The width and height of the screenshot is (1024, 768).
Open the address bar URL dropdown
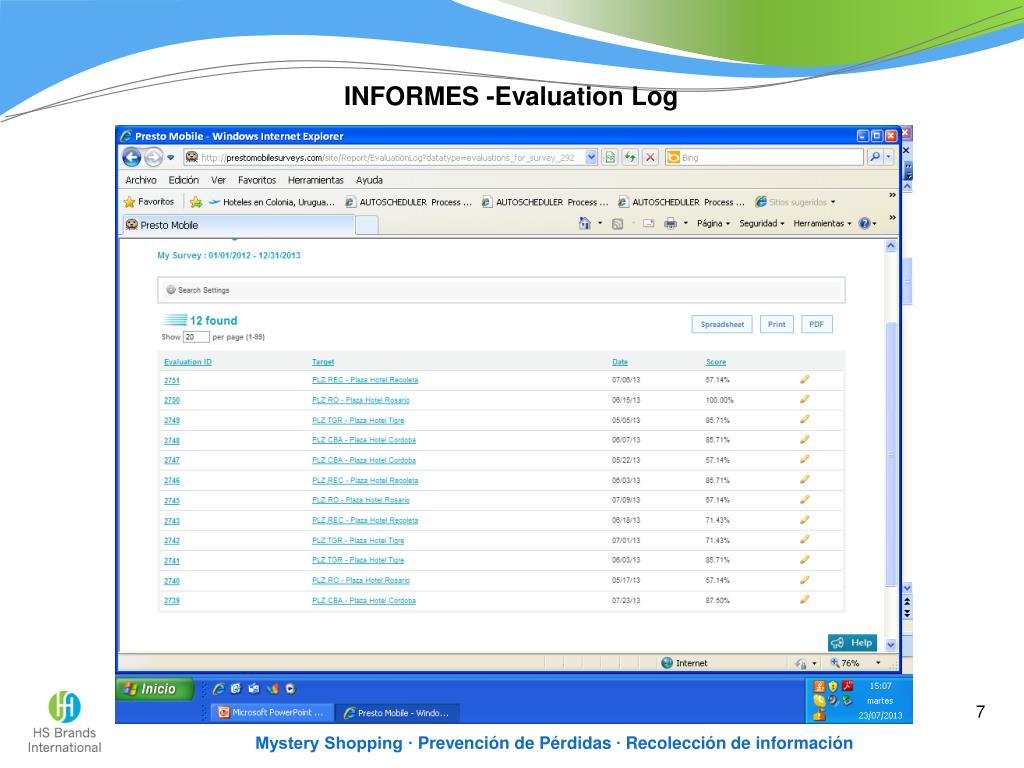click(x=591, y=158)
